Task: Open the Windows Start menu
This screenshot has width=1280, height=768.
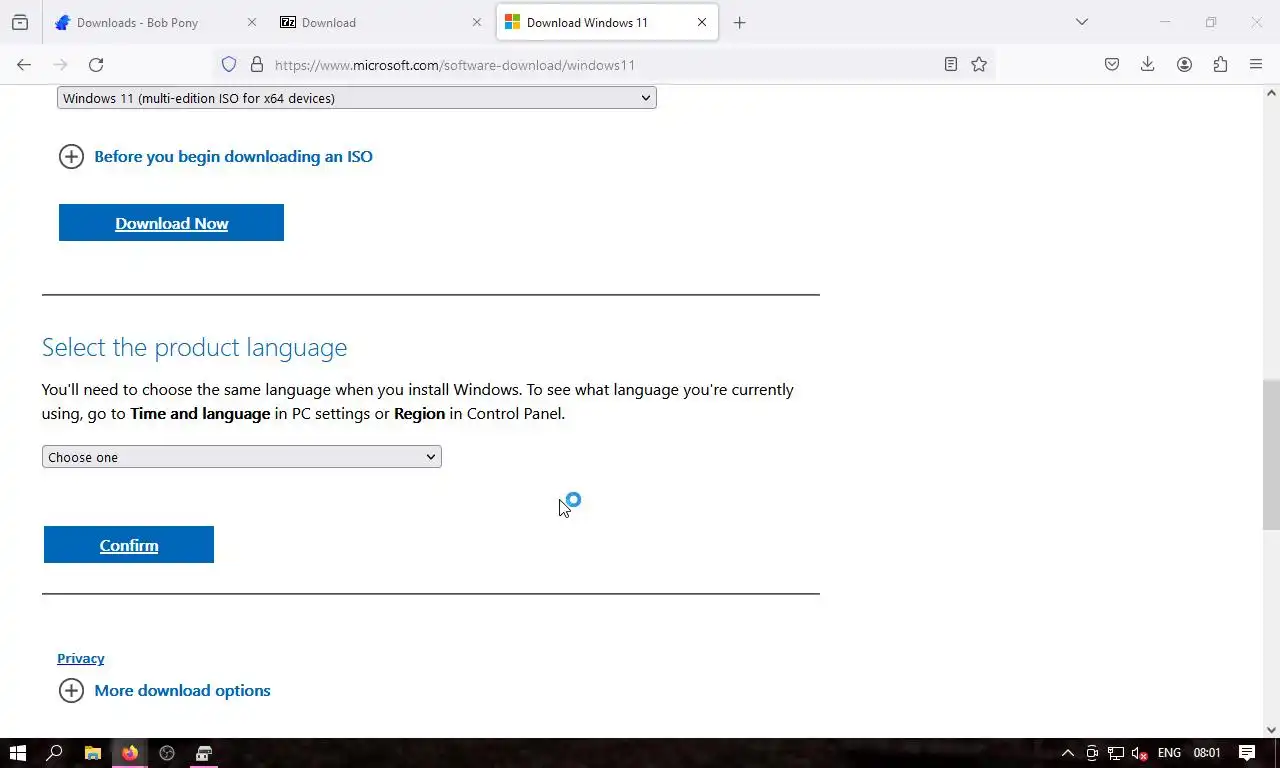Action: [17, 753]
